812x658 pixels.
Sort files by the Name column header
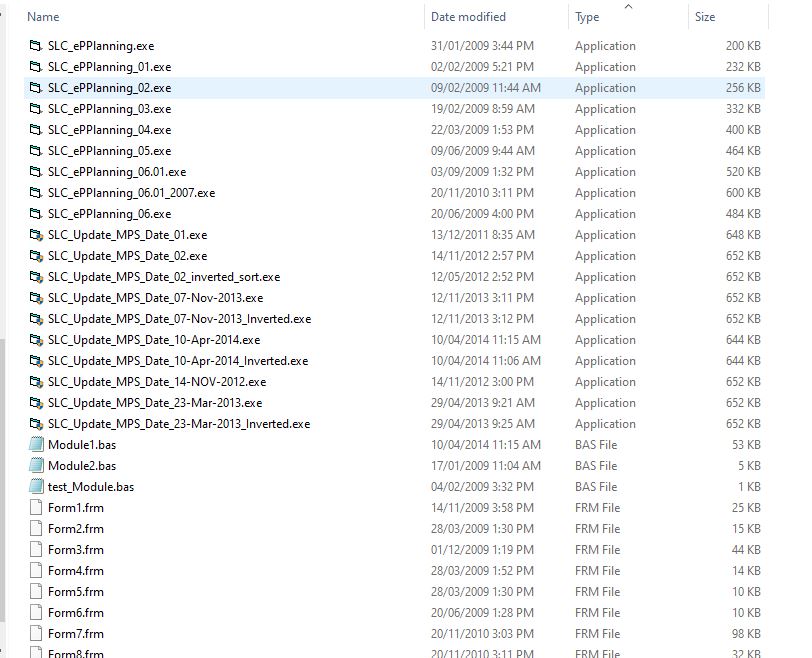pos(43,17)
